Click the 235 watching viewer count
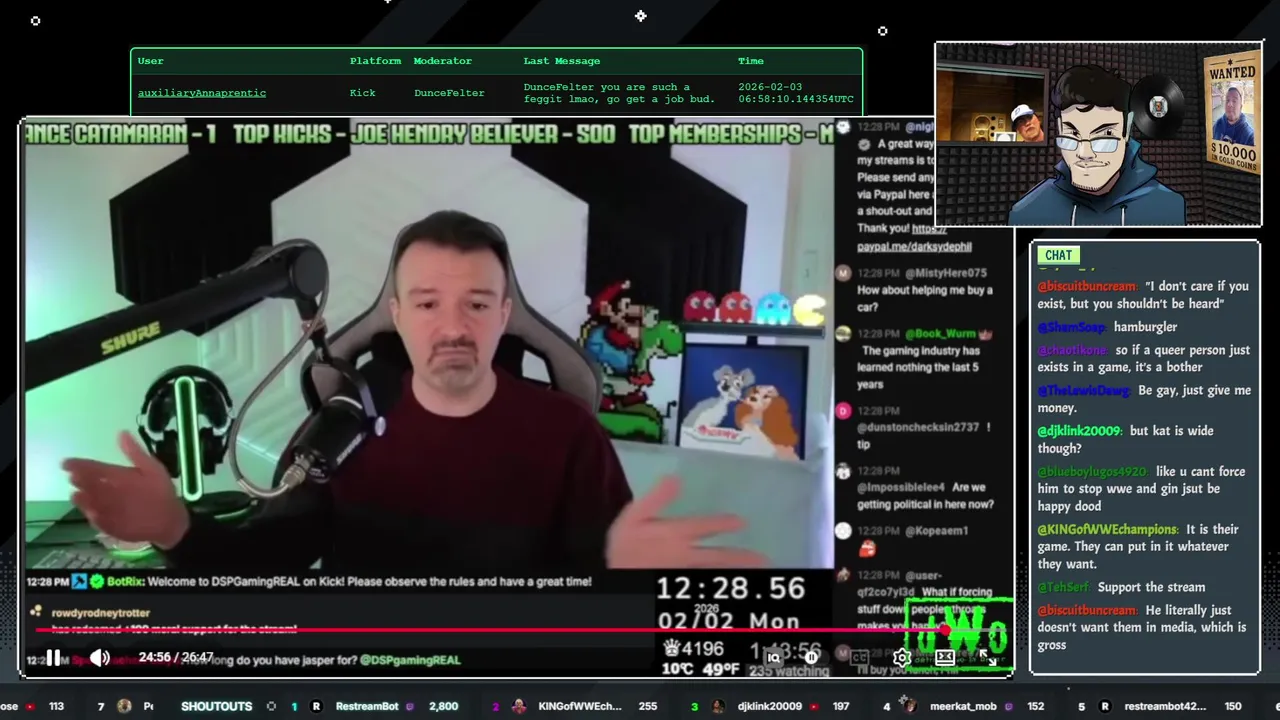The height and width of the screenshot is (720, 1280). click(x=789, y=671)
